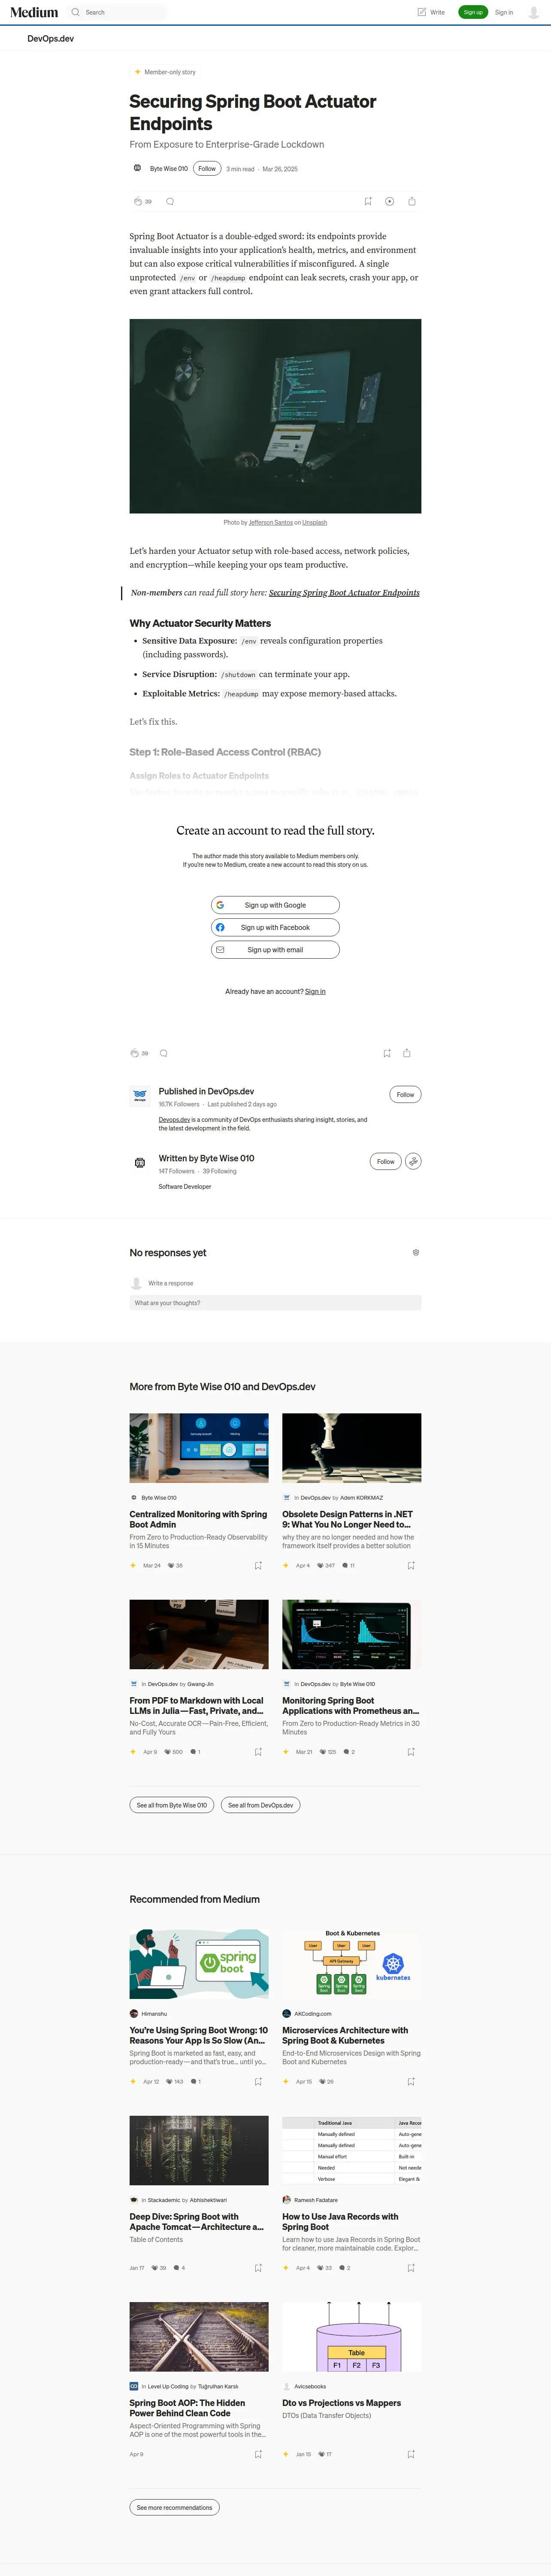
Task: Bookmark the story in top action bar
Action: pyautogui.click(x=368, y=201)
